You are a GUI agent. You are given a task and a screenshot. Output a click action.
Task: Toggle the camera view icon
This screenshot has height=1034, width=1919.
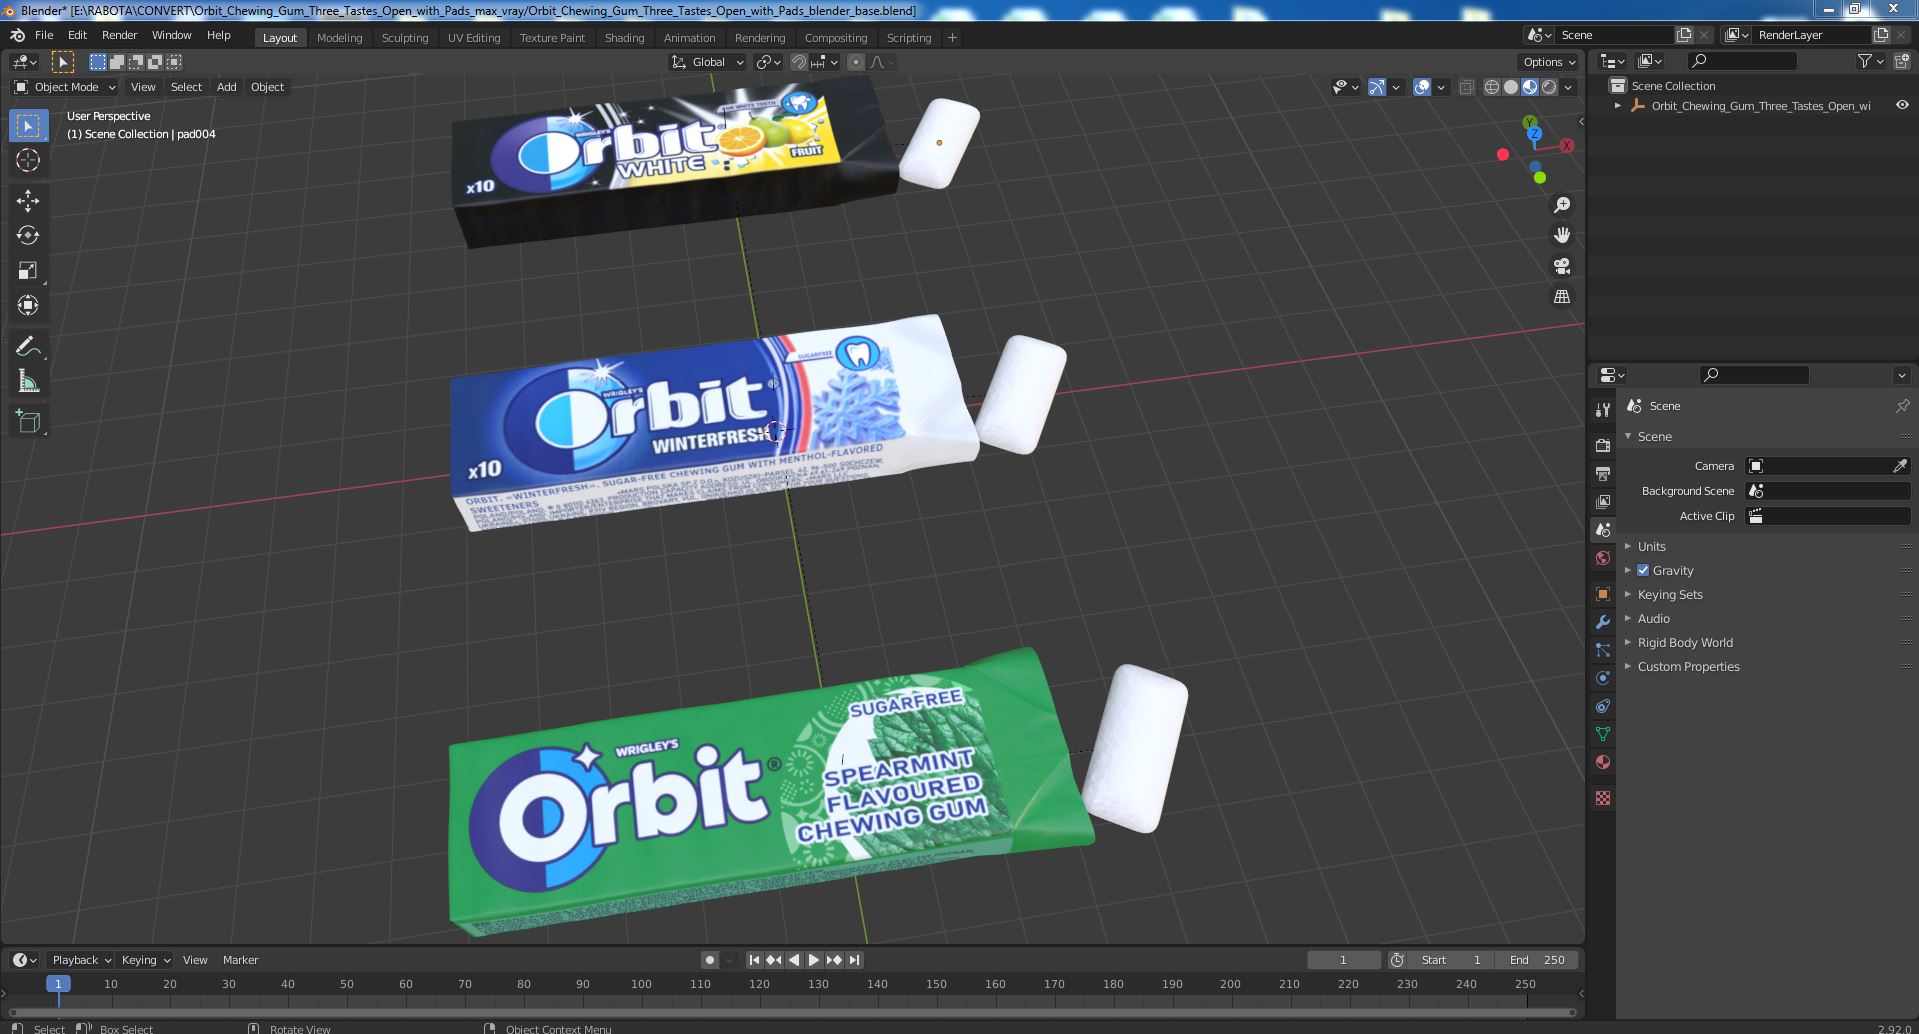tap(1562, 266)
